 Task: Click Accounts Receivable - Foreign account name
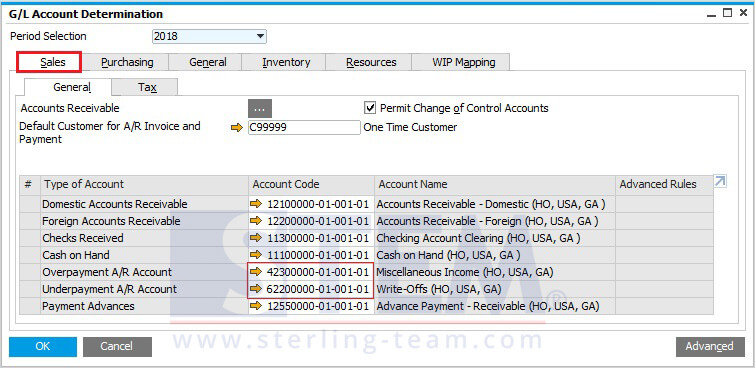pos(487,221)
